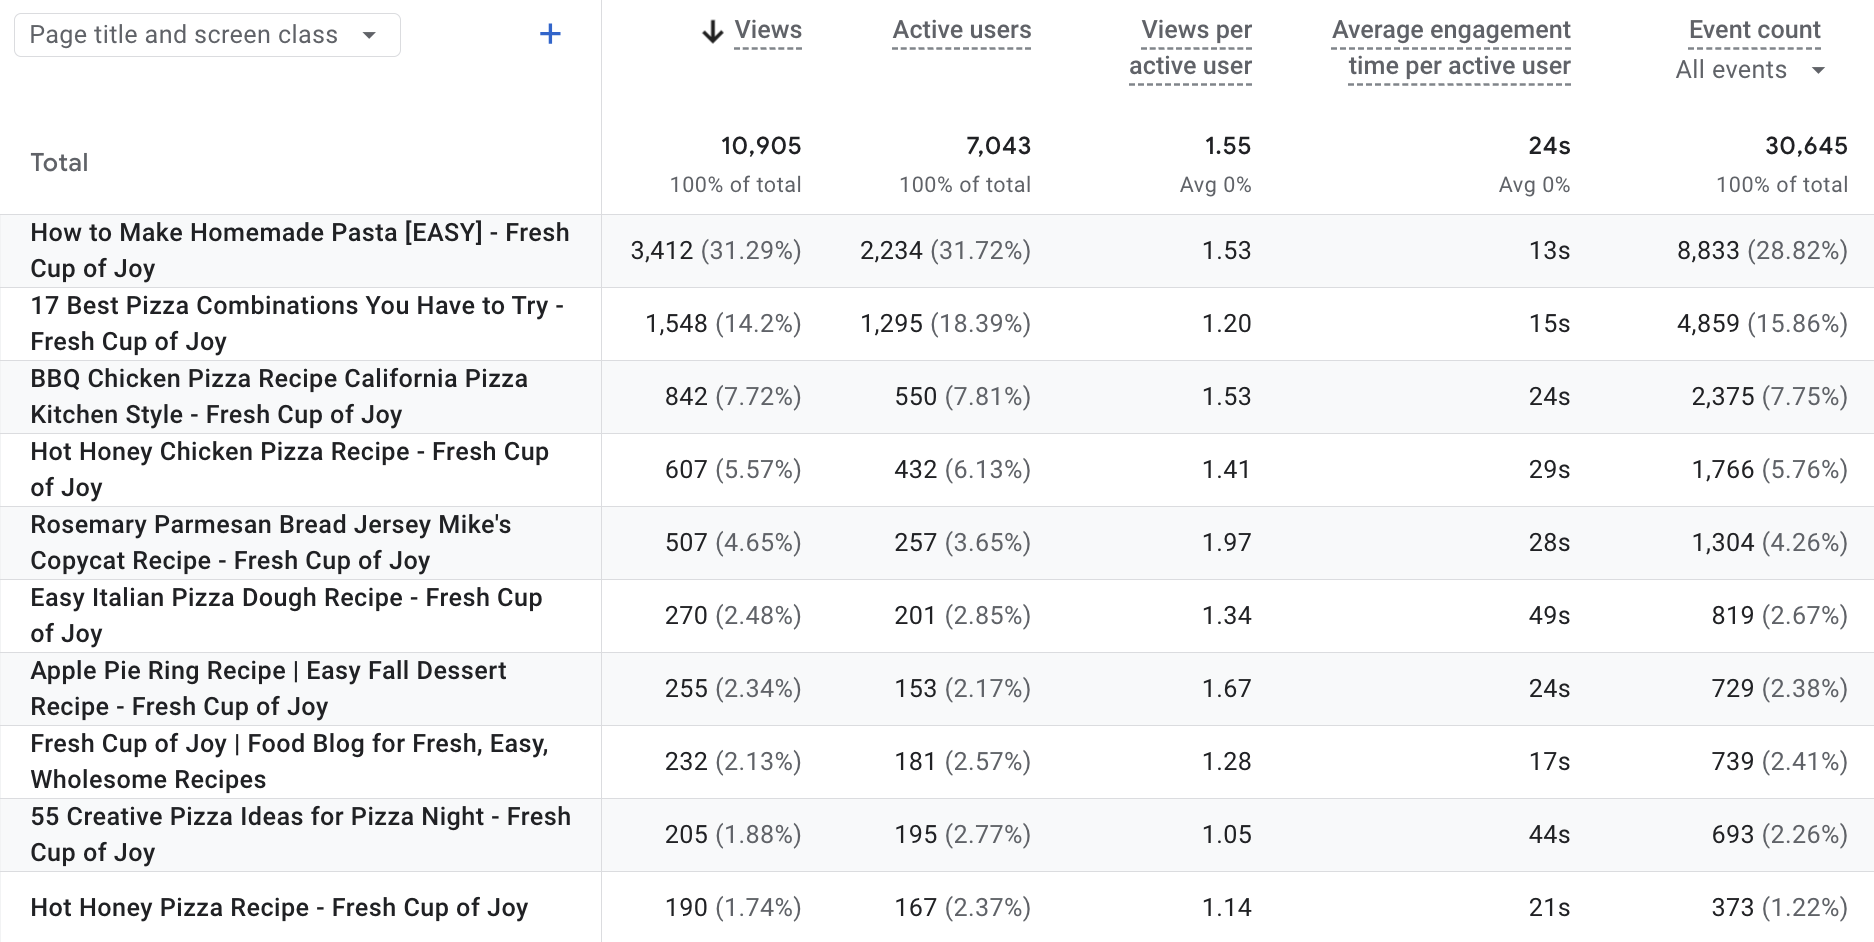
Task: Sort by Views per active user column
Action: point(1190,48)
